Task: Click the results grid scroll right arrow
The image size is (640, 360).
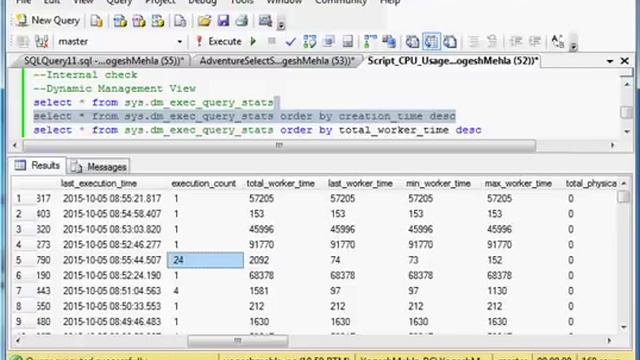Action: (609, 340)
